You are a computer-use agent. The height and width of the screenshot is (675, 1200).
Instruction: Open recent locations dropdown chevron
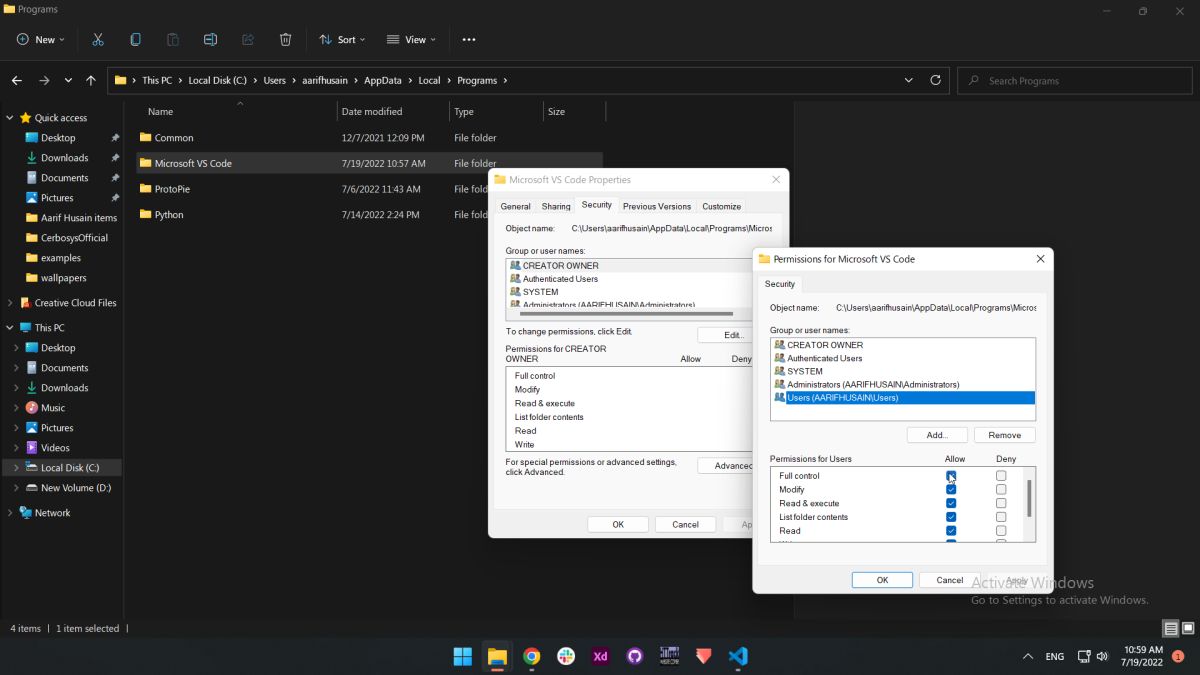point(68,80)
